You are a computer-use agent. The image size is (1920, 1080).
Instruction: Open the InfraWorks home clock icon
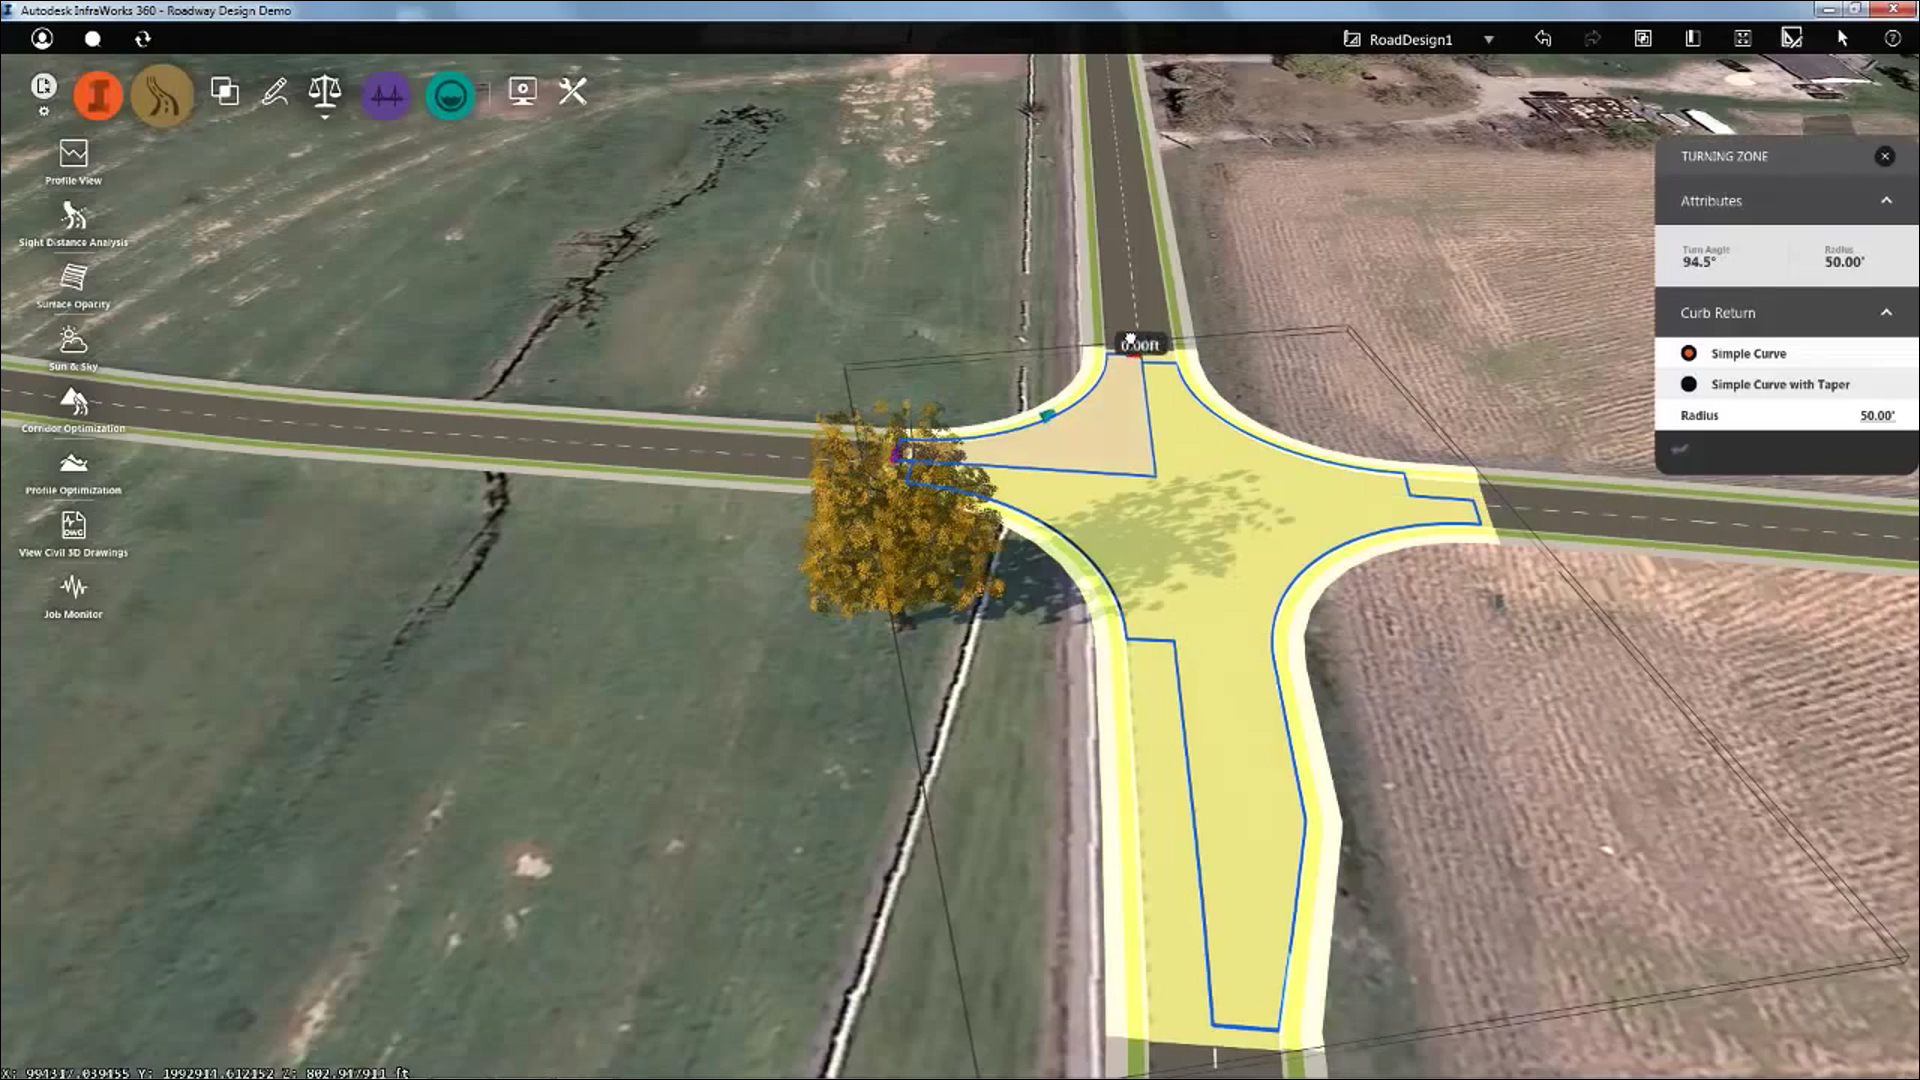click(43, 86)
